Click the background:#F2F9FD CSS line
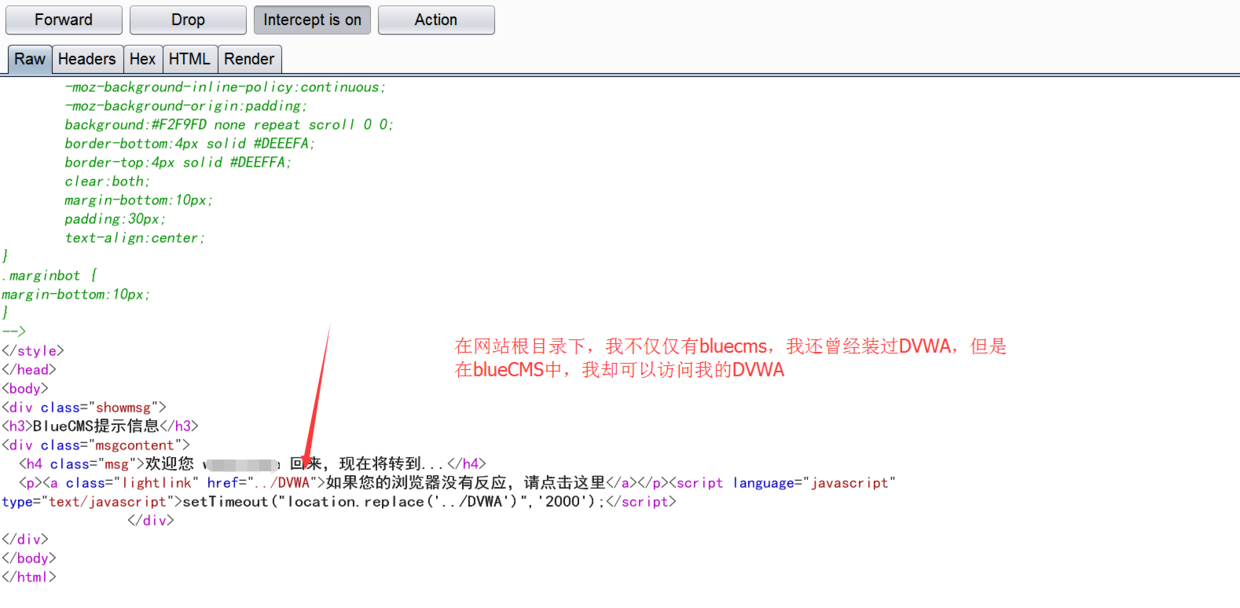1240x608 pixels. pyautogui.click(x=229, y=125)
